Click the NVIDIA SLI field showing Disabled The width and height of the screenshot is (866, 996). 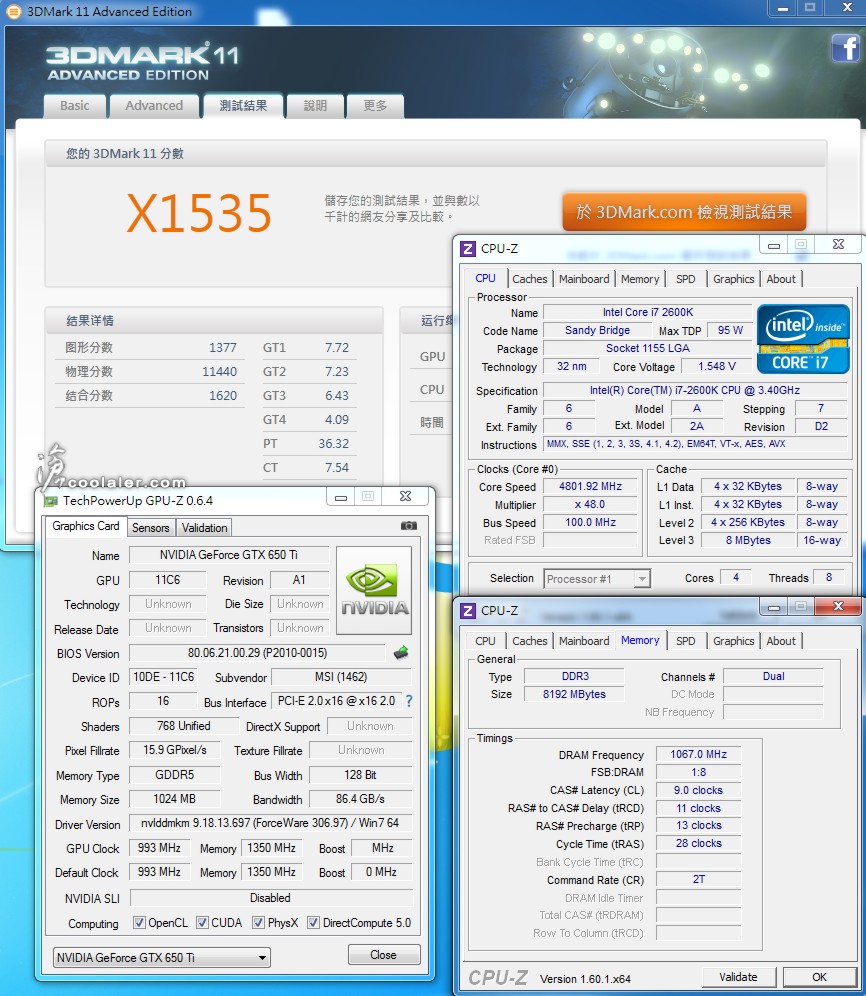coord(271,898)
